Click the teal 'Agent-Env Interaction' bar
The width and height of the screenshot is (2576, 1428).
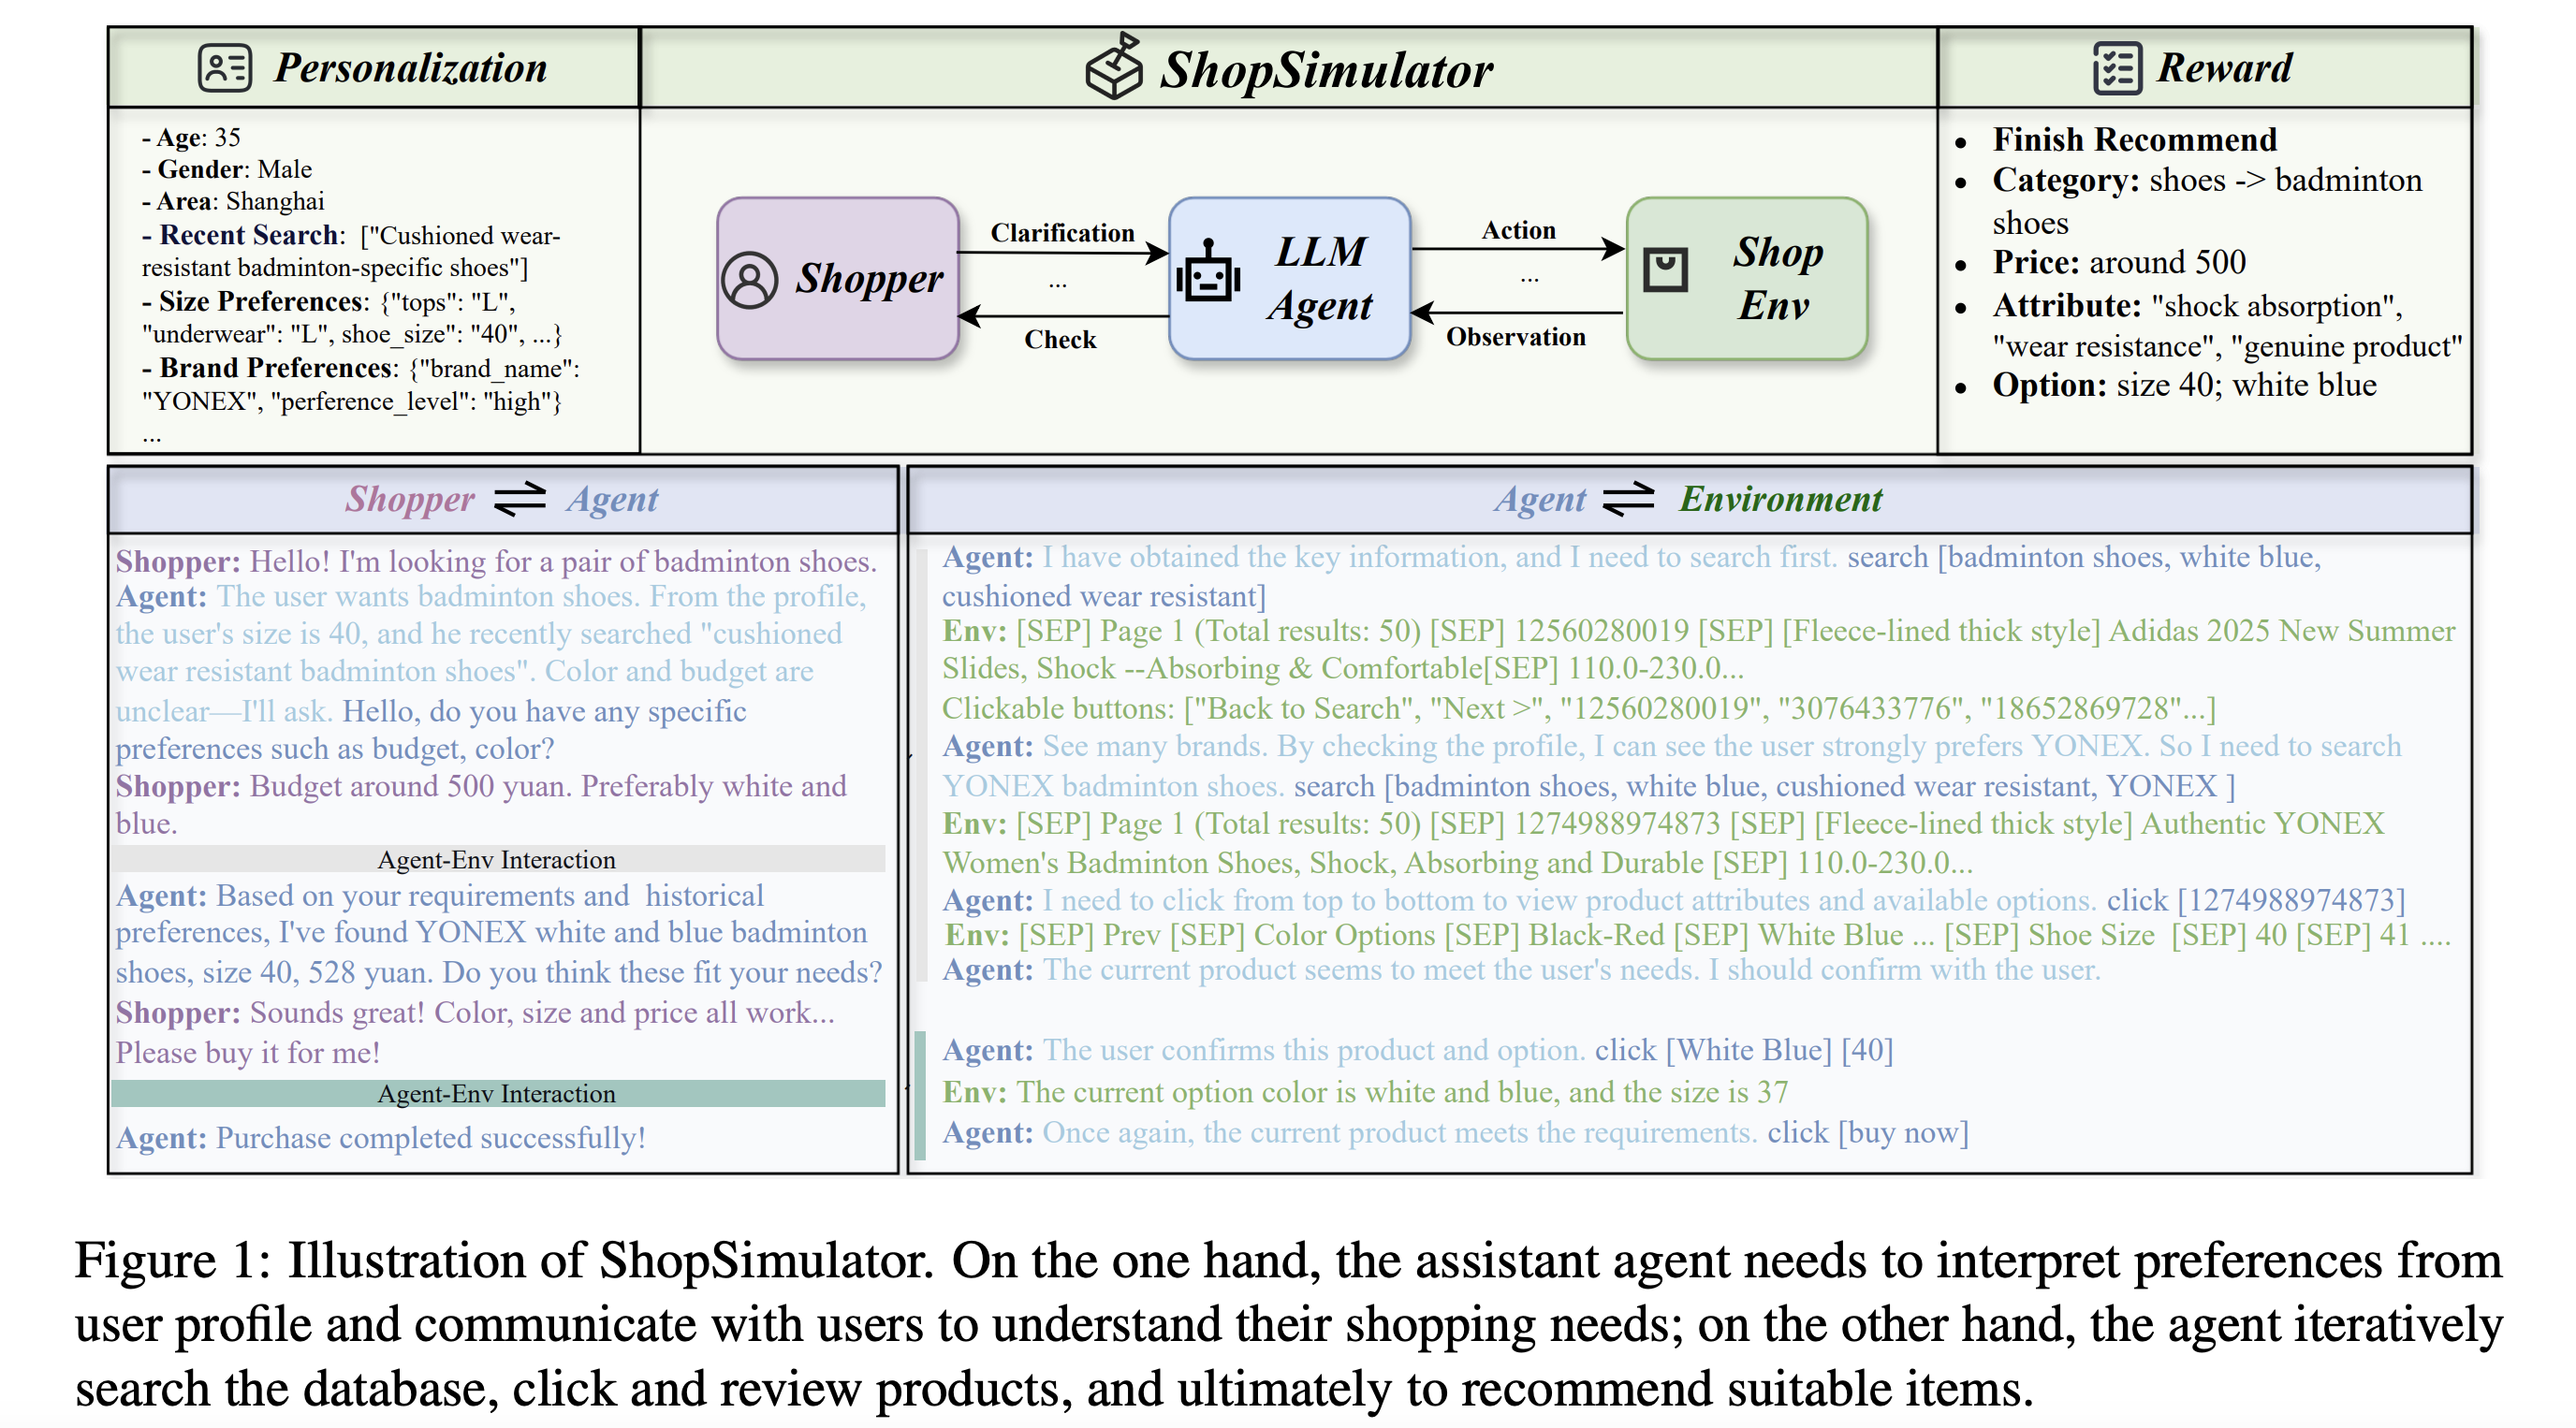click(498, 1094)
